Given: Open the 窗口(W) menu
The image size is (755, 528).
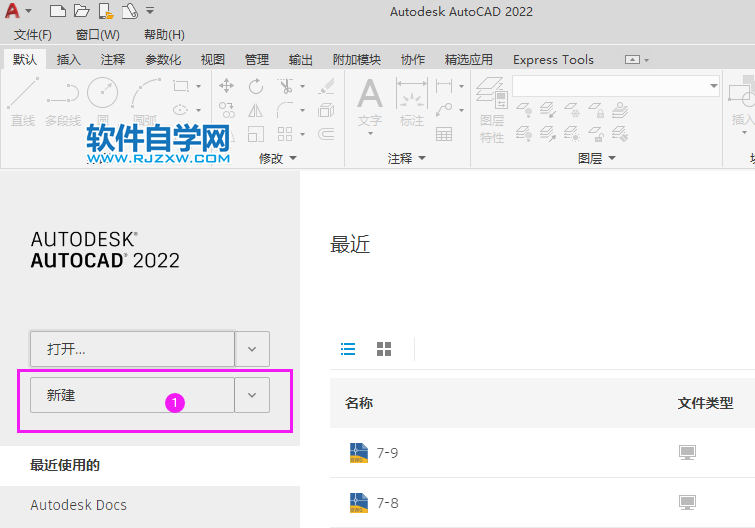Looking at the screenshot, I should coord(98,35).
